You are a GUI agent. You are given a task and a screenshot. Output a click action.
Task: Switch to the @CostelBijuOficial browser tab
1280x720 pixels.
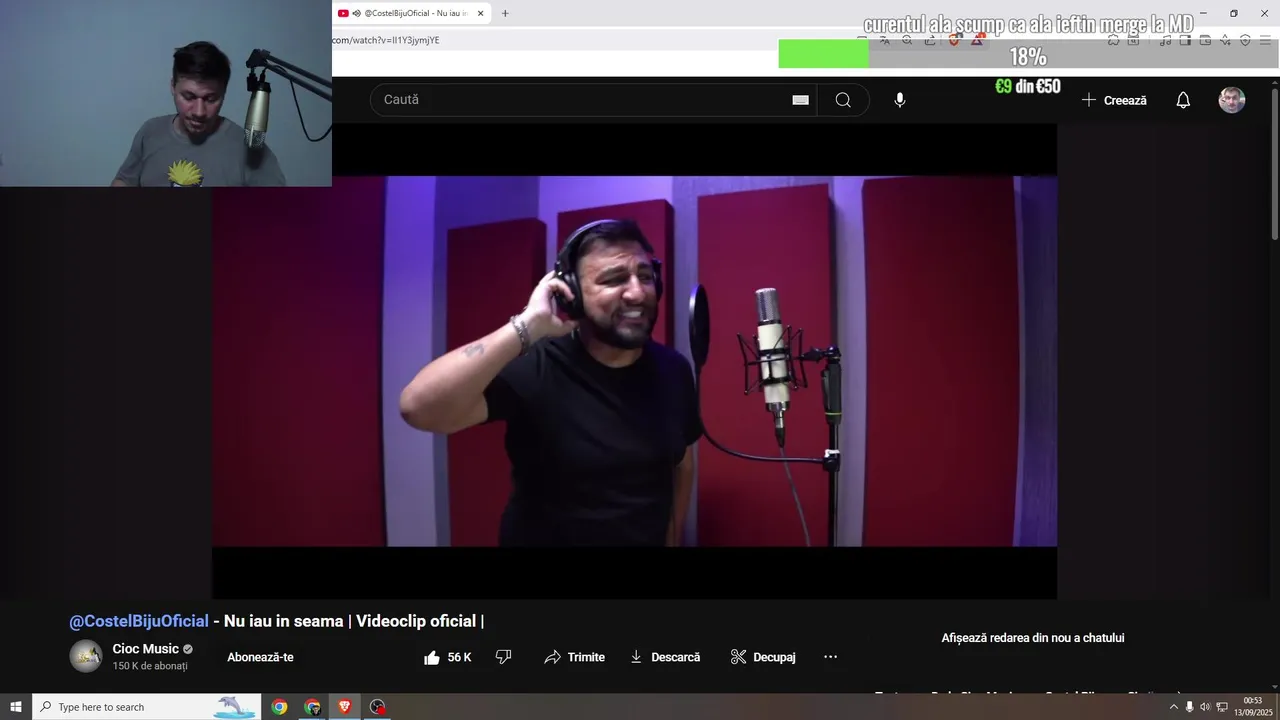412,13
